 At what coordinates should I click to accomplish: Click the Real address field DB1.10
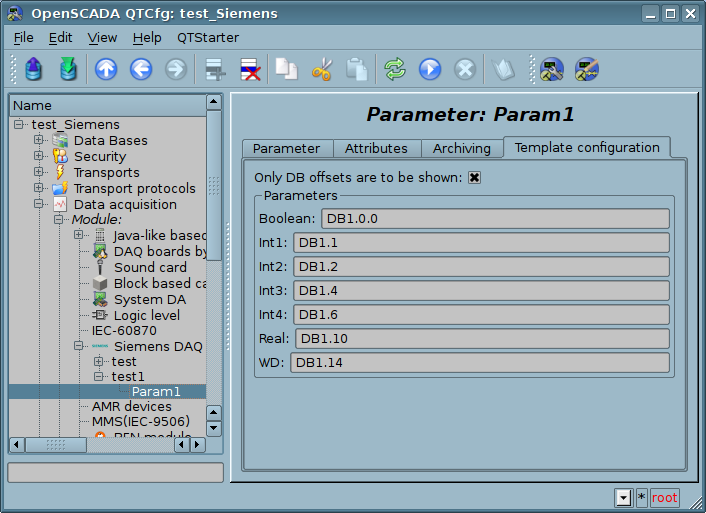coord(481,339)
